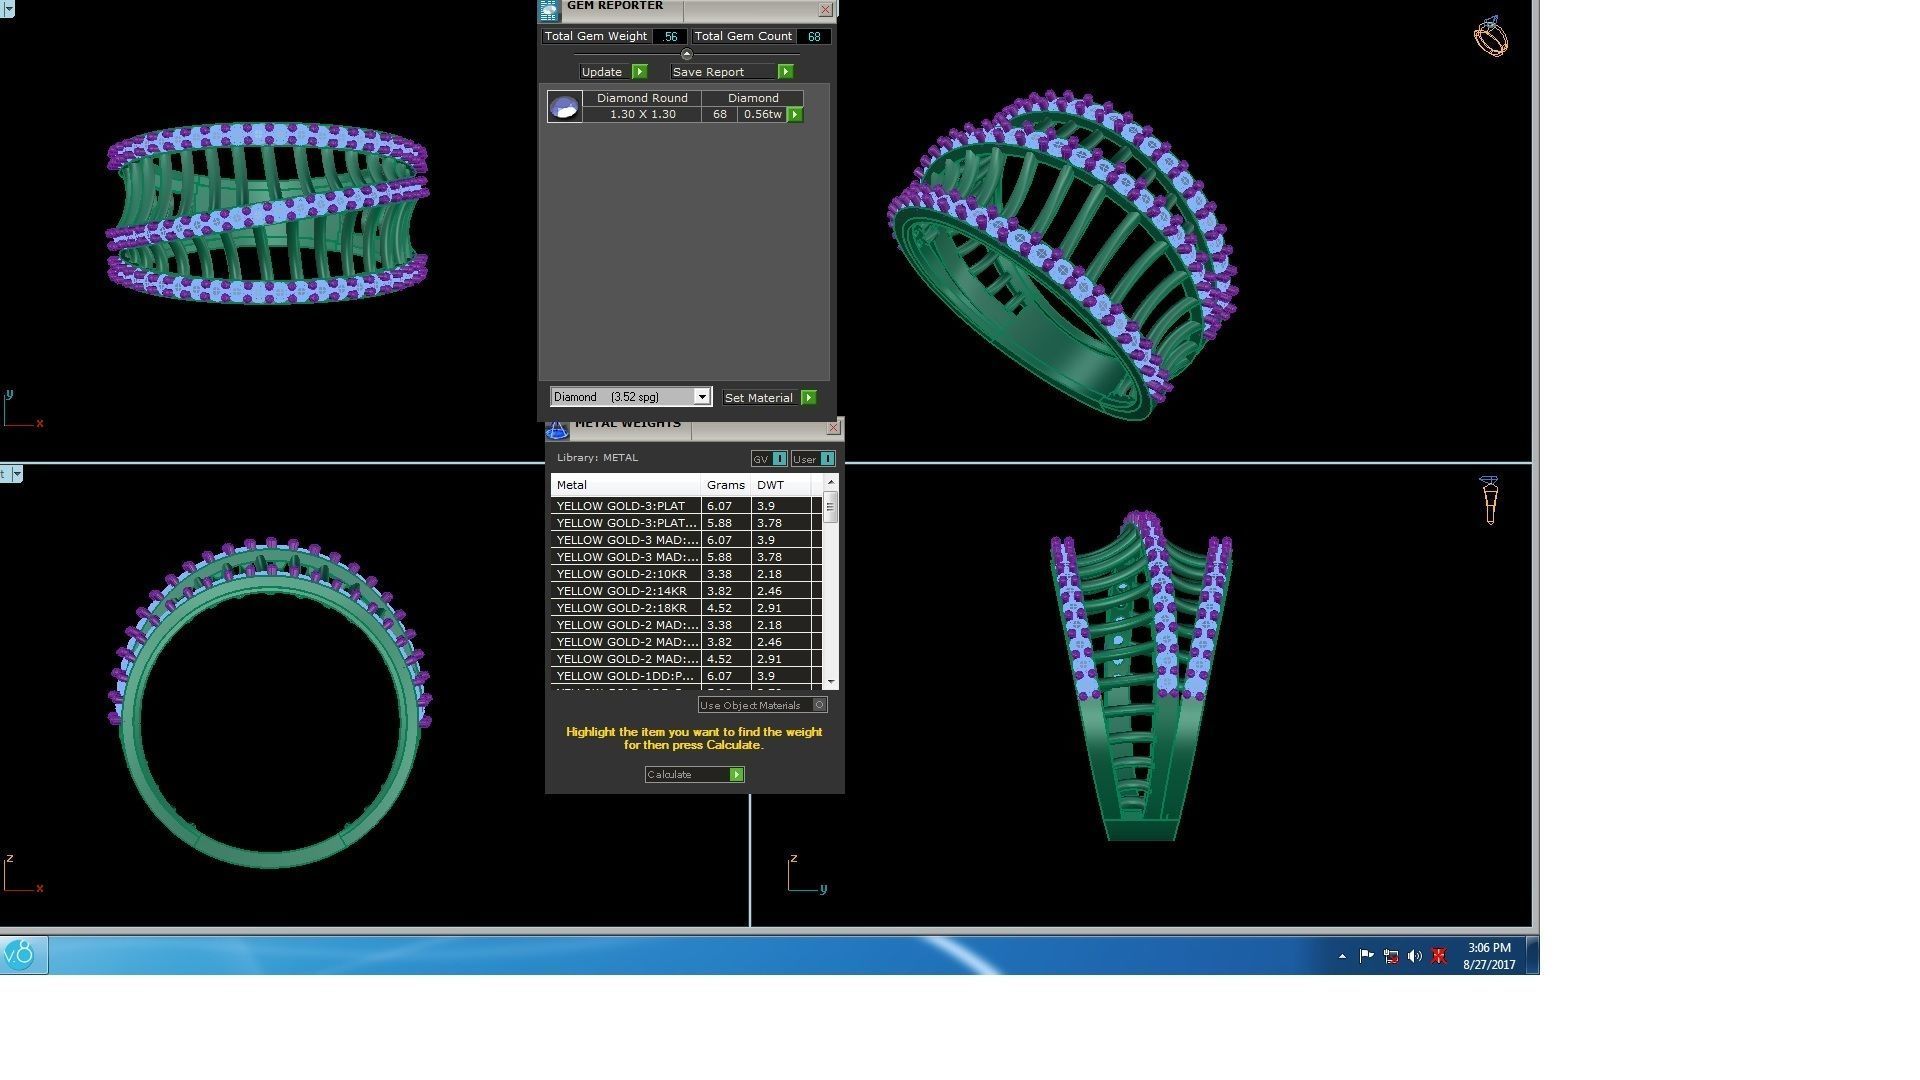Open the Action Center flag icon
Screen dimensions: 1920x1080
[x=1366, y=956]
